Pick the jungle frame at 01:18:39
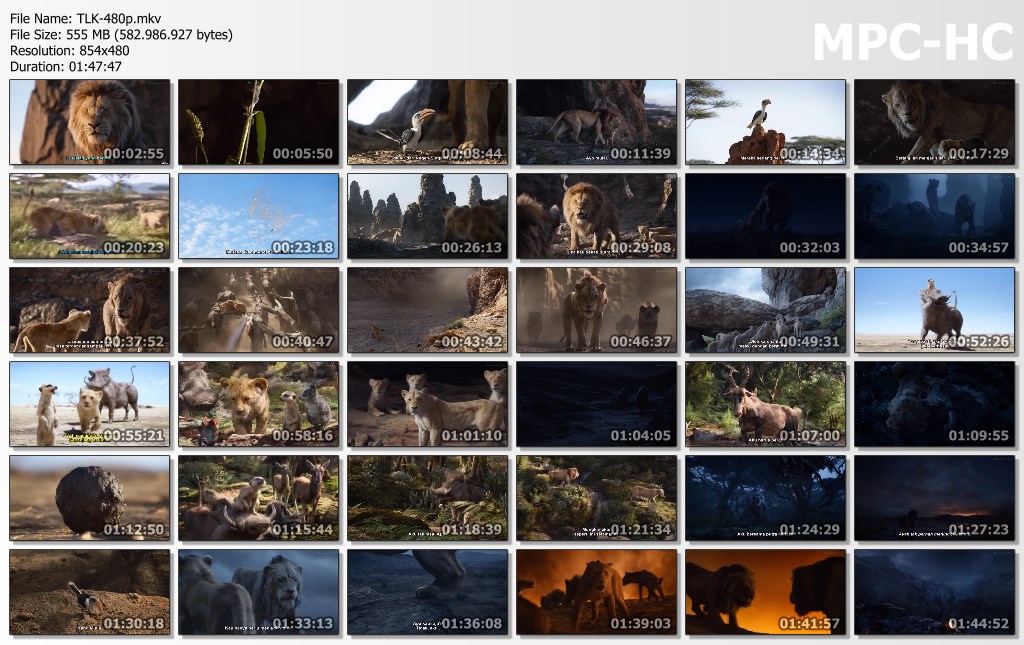Screen dimensions: 1024x645 coord(428,498)
